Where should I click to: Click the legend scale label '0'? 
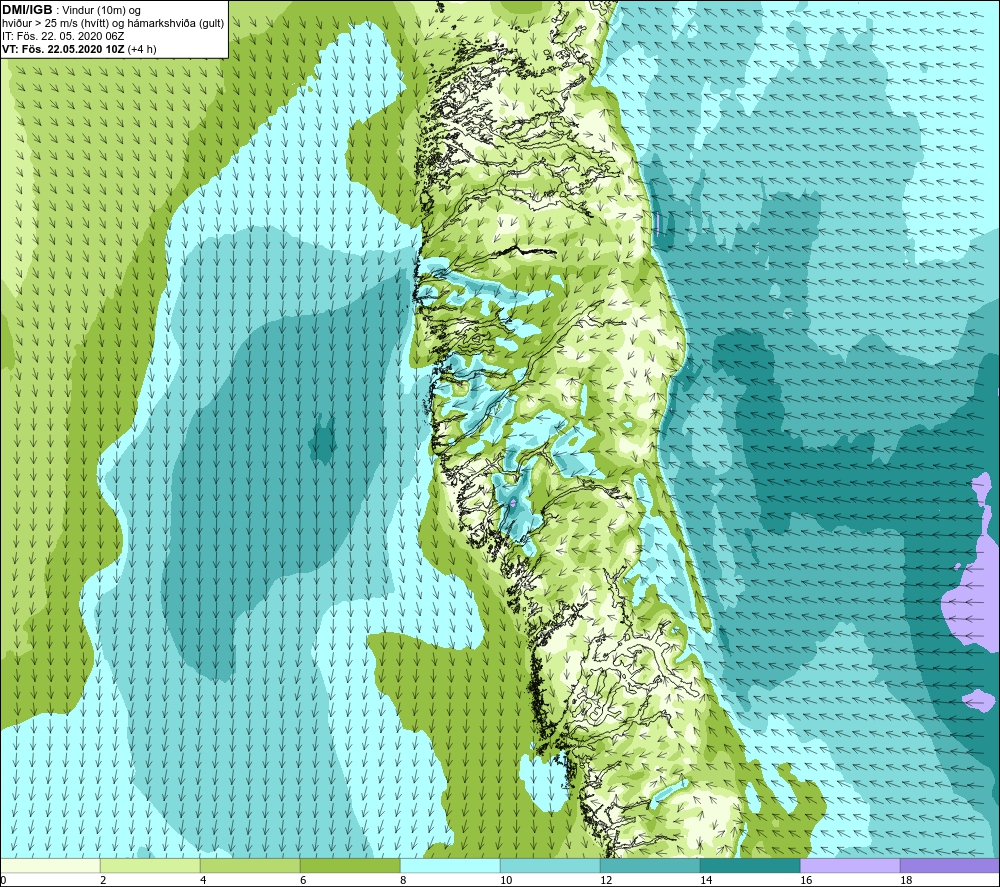coord(3,881)
